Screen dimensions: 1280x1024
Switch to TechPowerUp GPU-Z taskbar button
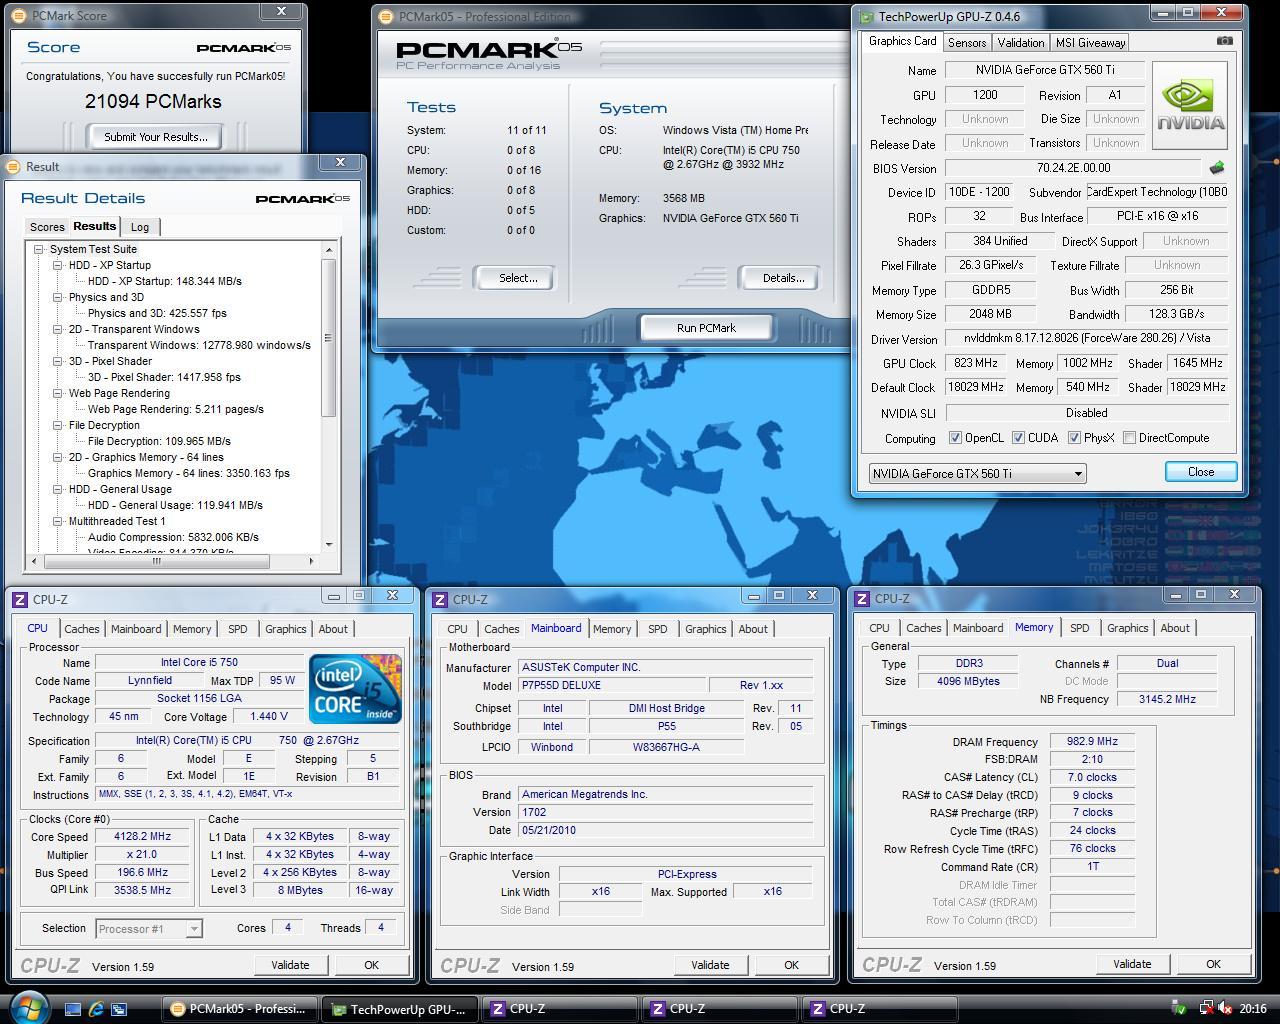pyautogui.click(x=402, y=1009)
